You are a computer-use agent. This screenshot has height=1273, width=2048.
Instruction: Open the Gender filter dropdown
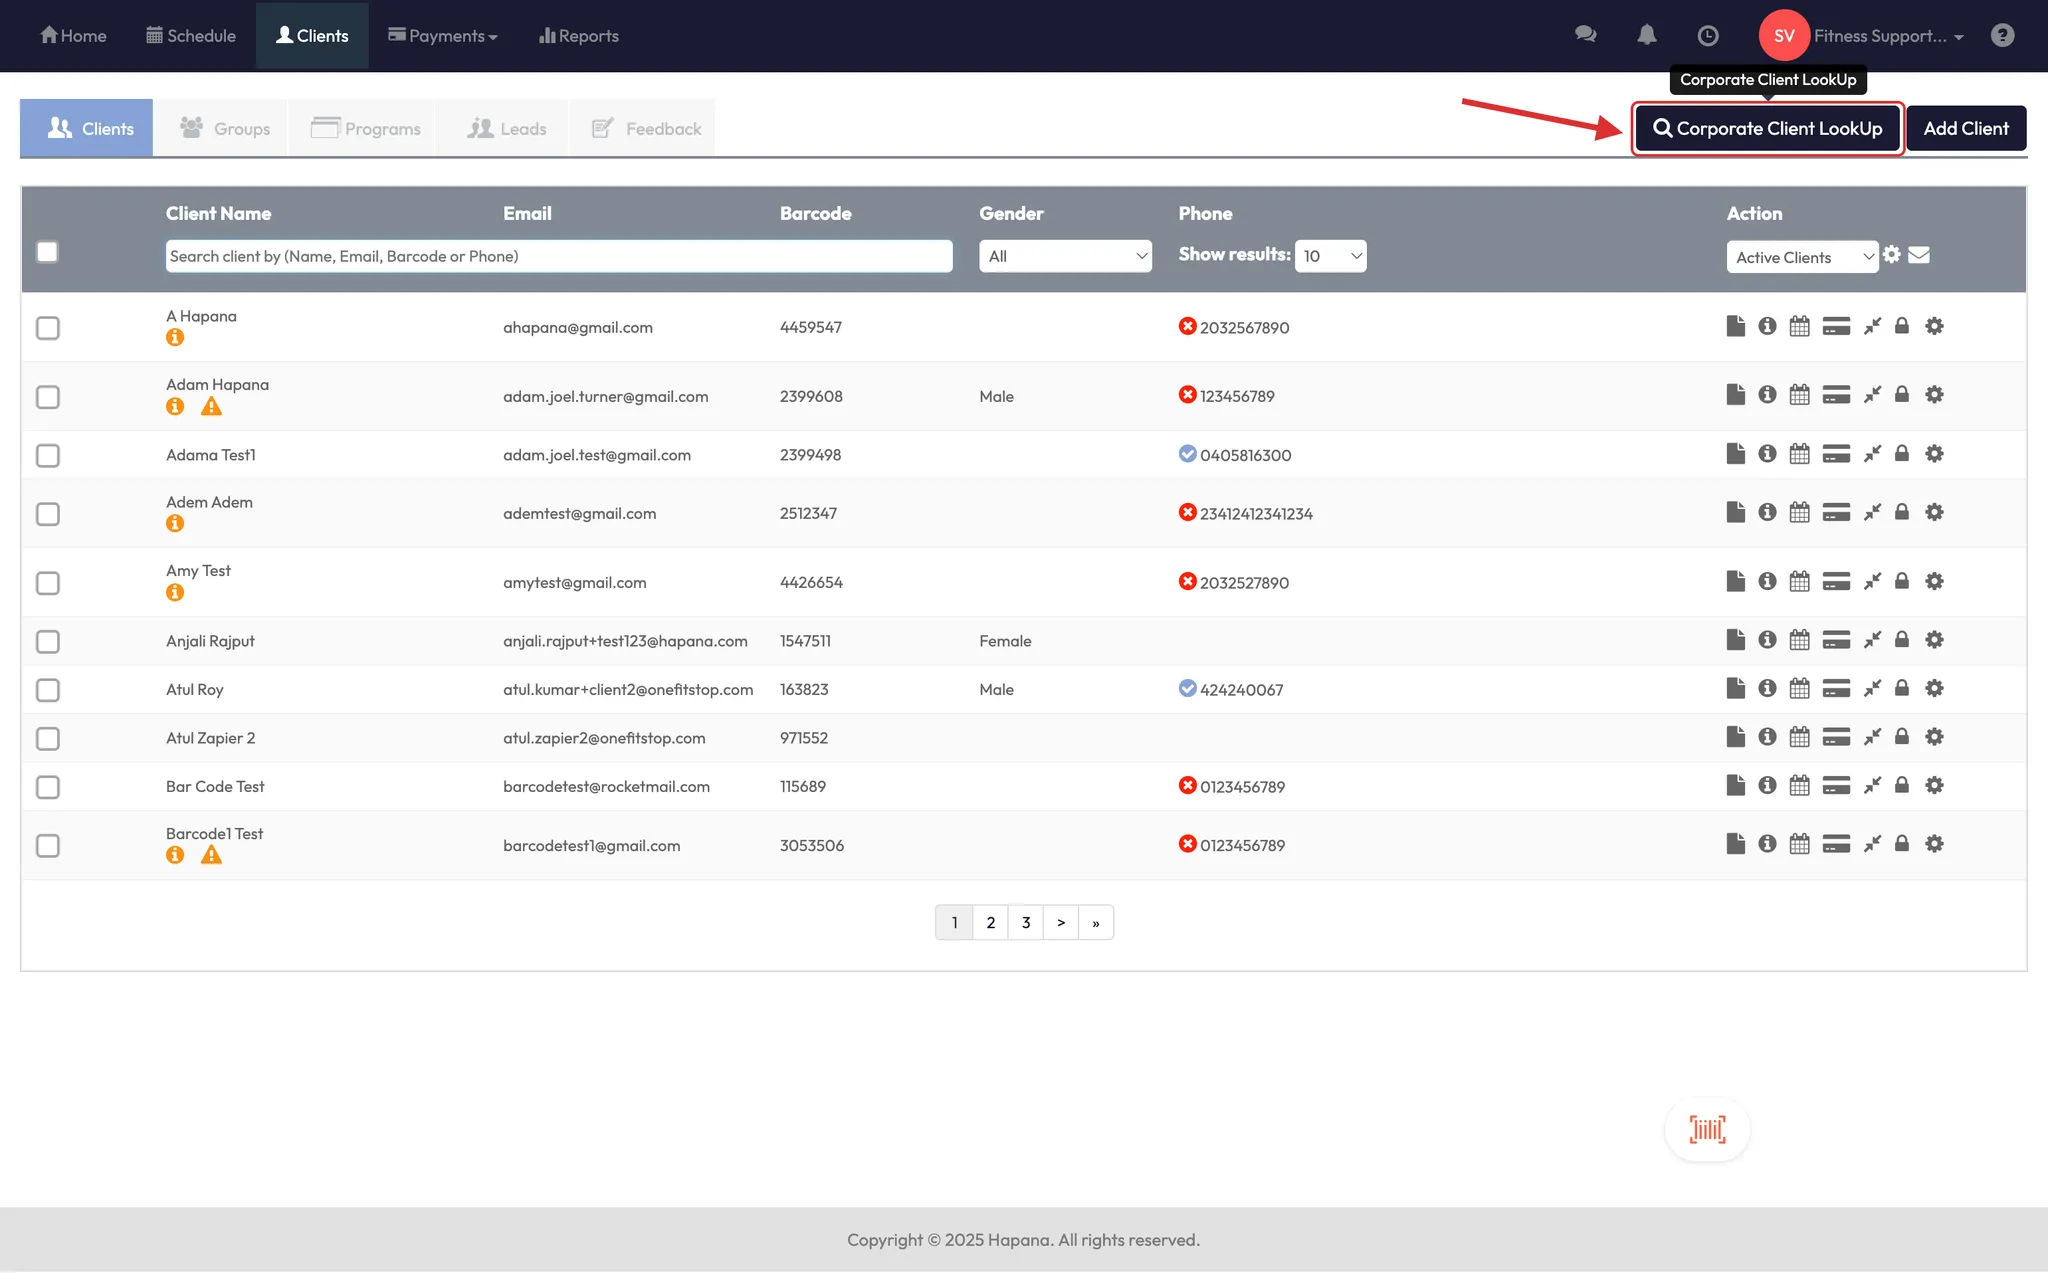1065,256
